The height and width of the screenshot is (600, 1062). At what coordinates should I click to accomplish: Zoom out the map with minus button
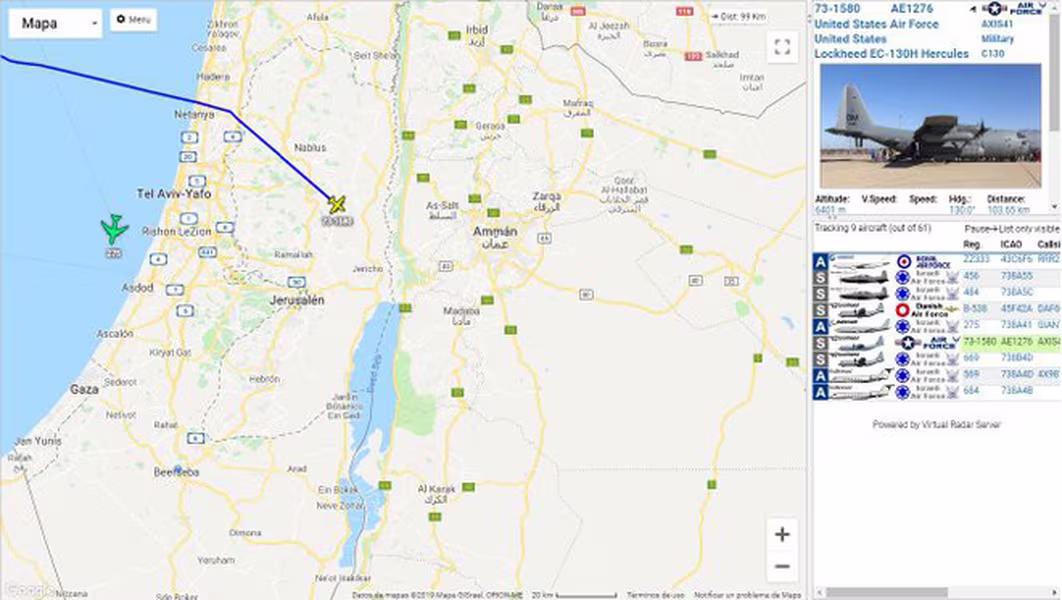click(x=782, y=566)
